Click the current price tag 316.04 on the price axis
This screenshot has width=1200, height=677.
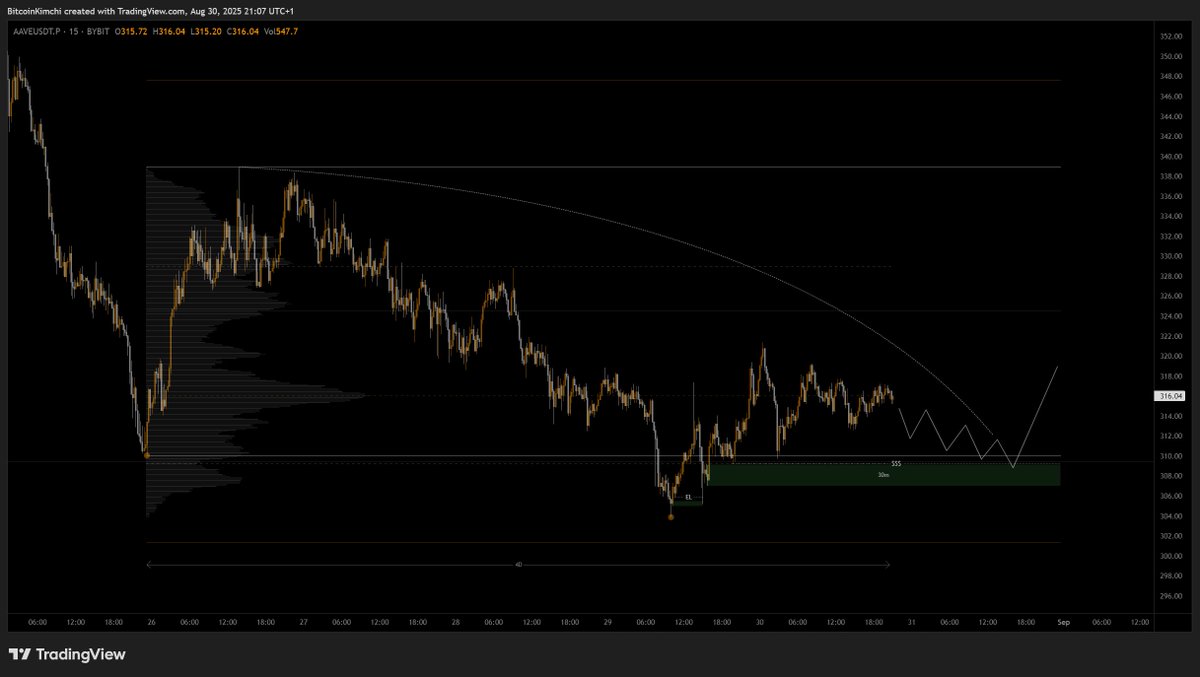(1169, 396)
